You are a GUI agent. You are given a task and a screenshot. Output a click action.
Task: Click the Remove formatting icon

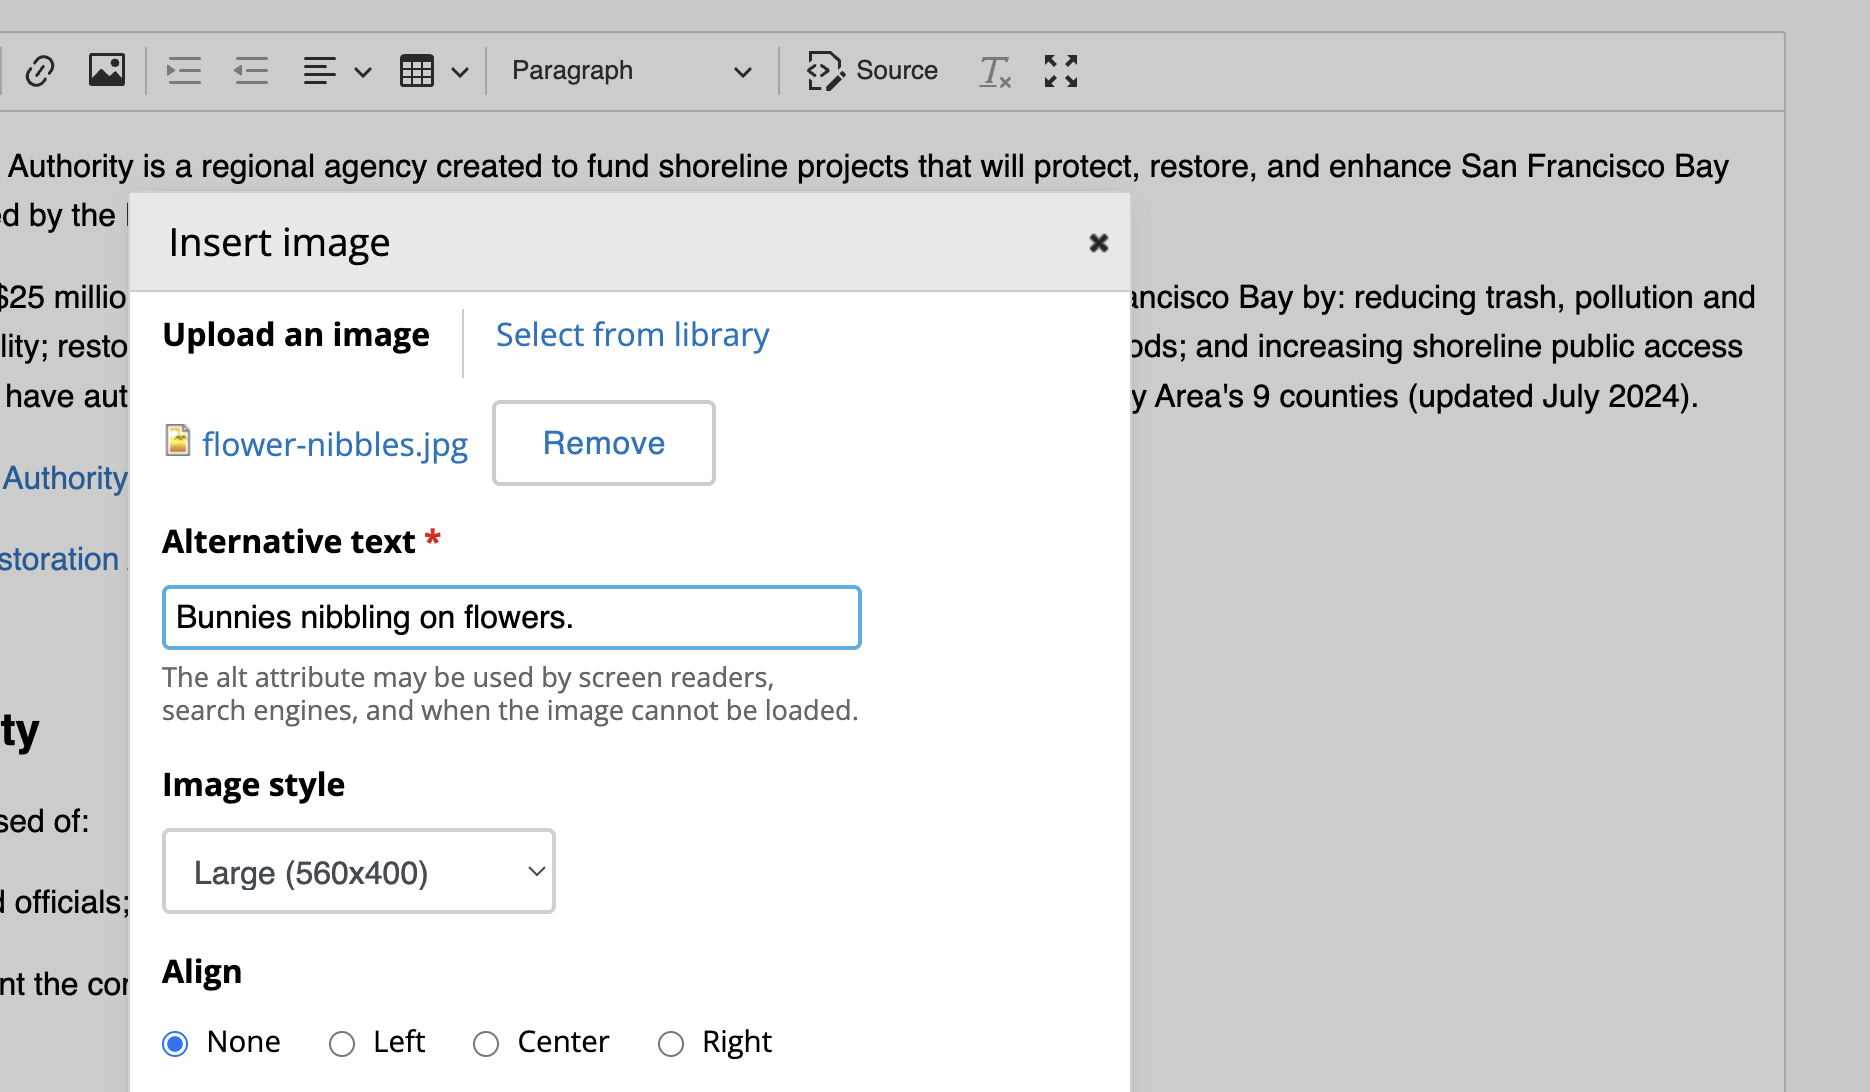point(994,70)
